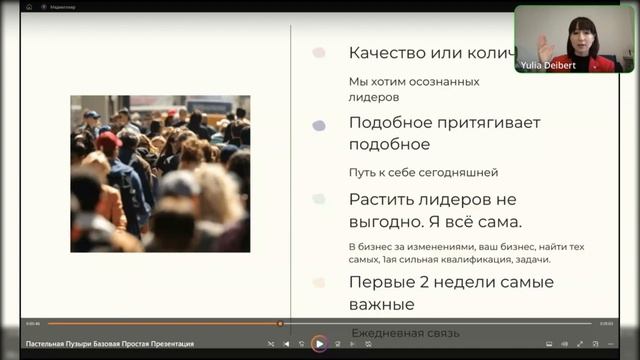Click the total duration label

point(607,324)
